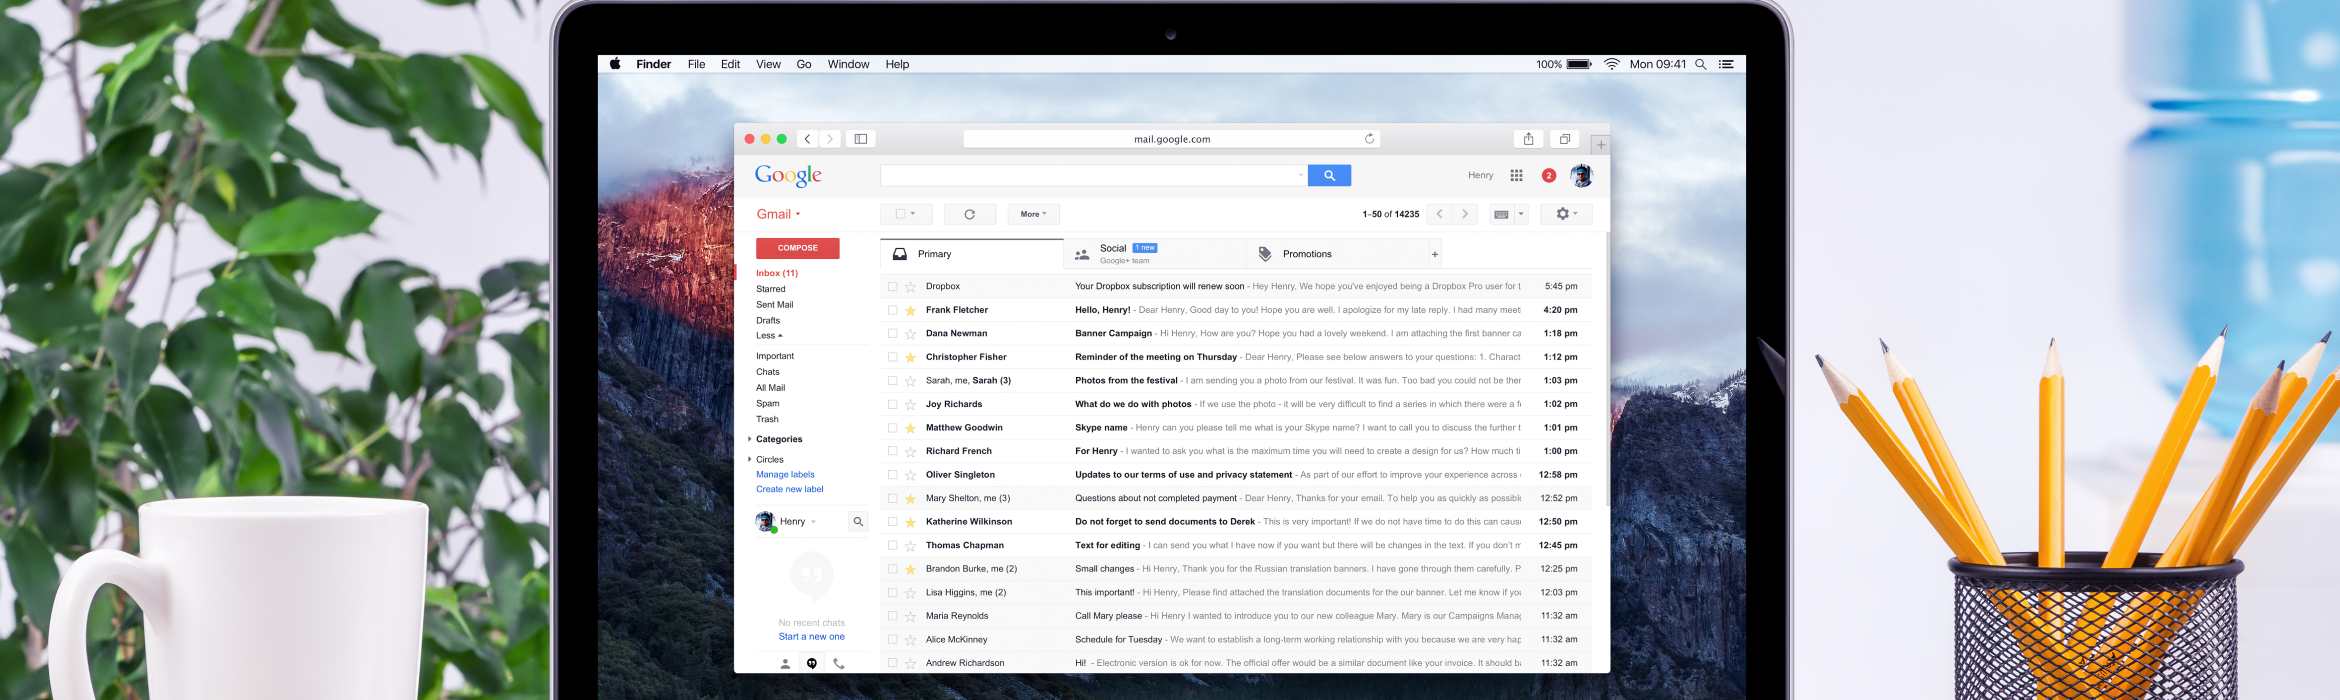This screenshot has height=700, width=2340.
Task: Tick the Matthew Goodwin email checkbox
Action: coord(892,428)
